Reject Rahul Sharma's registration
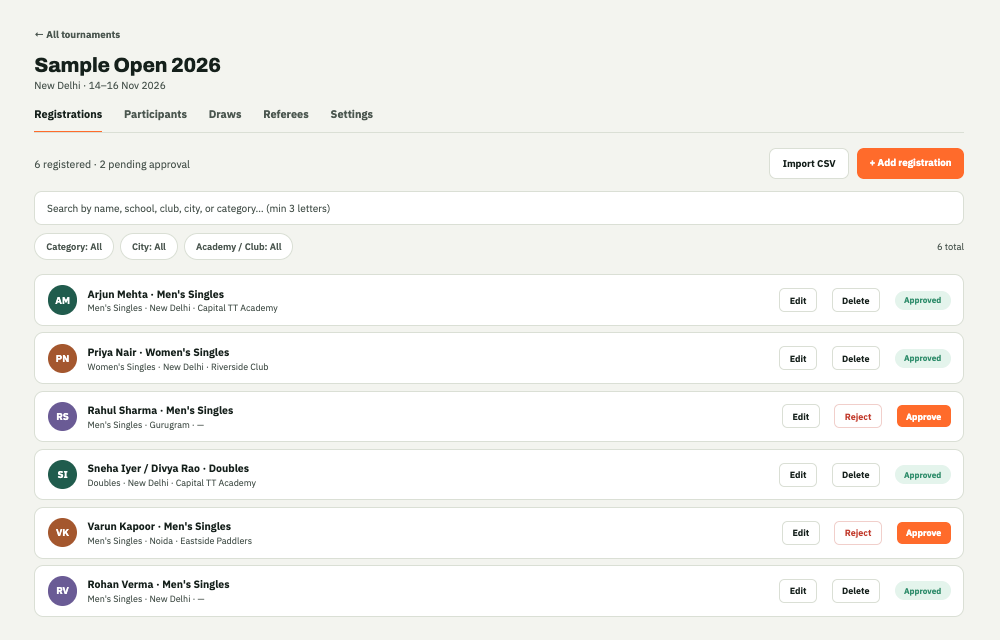This screenshot has width=1000, height=640. [x=858, y=416]
